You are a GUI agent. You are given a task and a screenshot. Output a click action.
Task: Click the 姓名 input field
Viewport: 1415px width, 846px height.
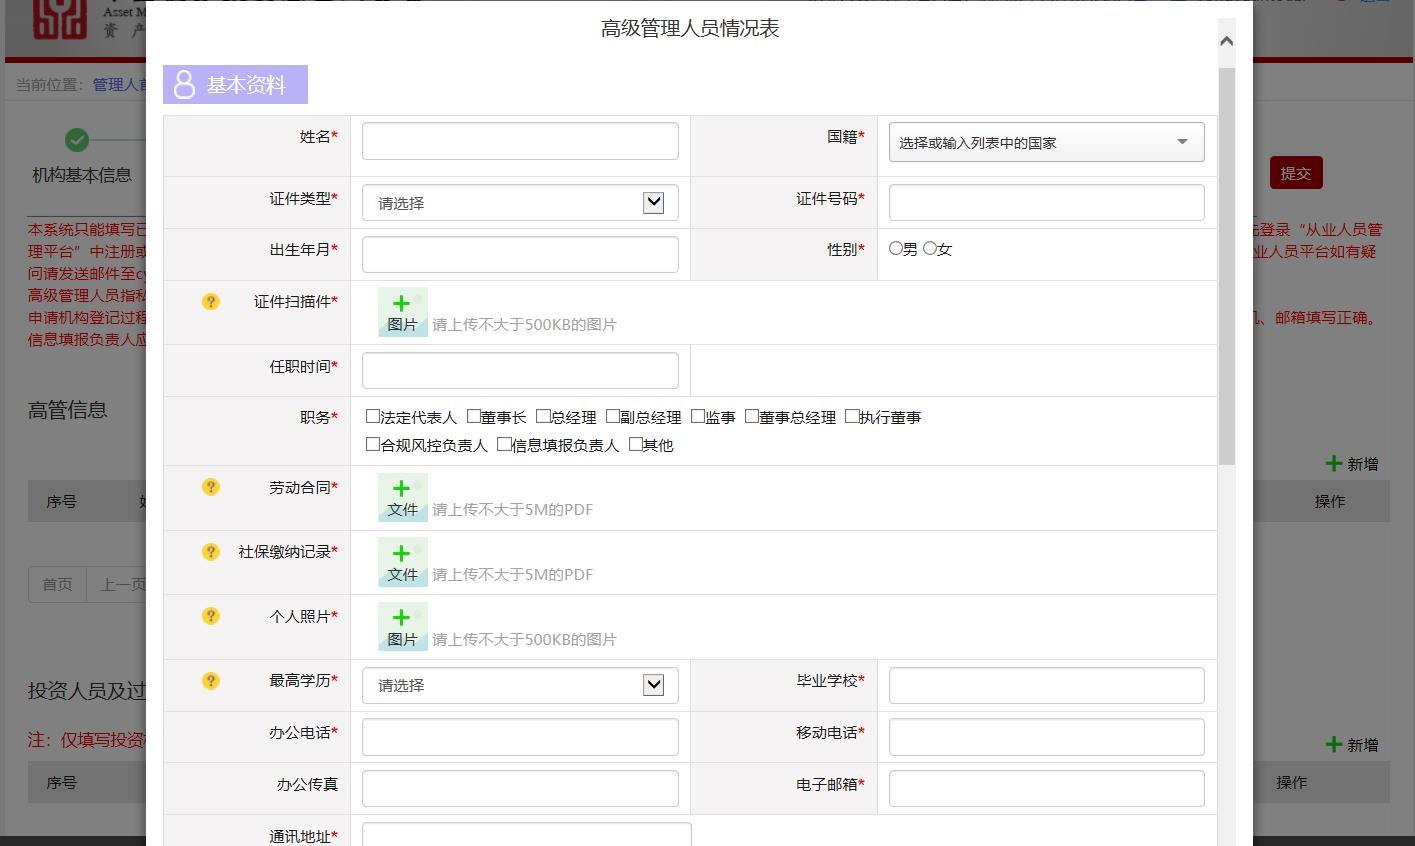coord(520,141)
